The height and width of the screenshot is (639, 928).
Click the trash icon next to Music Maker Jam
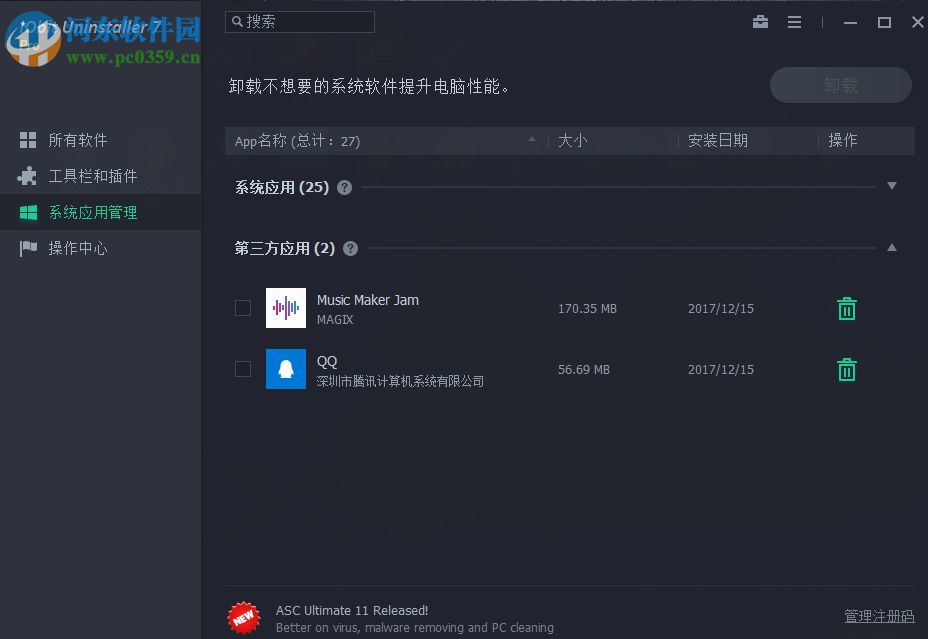click(x=846, y=308)
